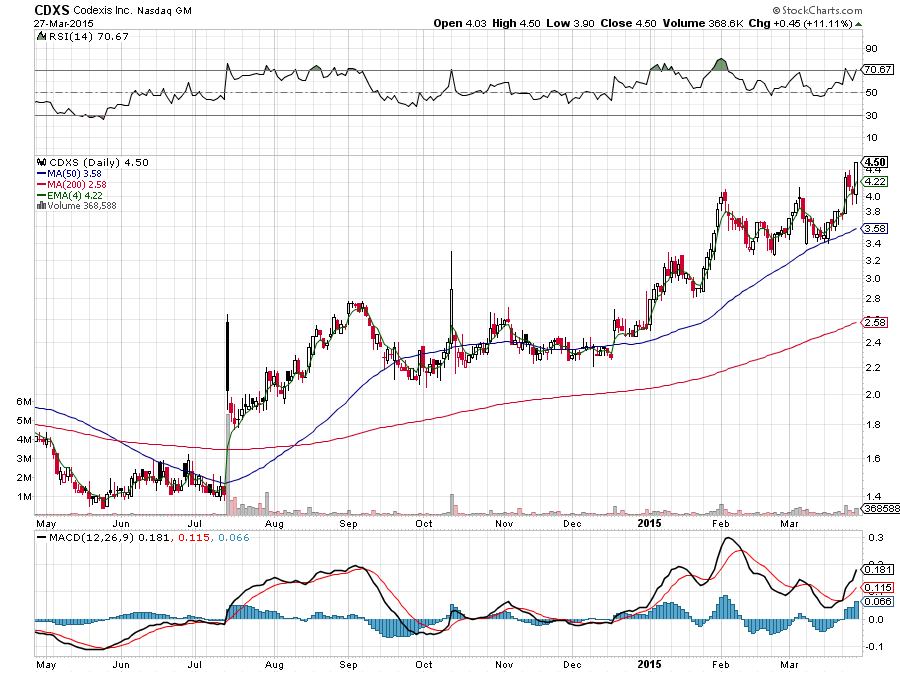Screen dimensions: 900x673
Task: Click the 6M volume scale label
Action: point(24,402)
